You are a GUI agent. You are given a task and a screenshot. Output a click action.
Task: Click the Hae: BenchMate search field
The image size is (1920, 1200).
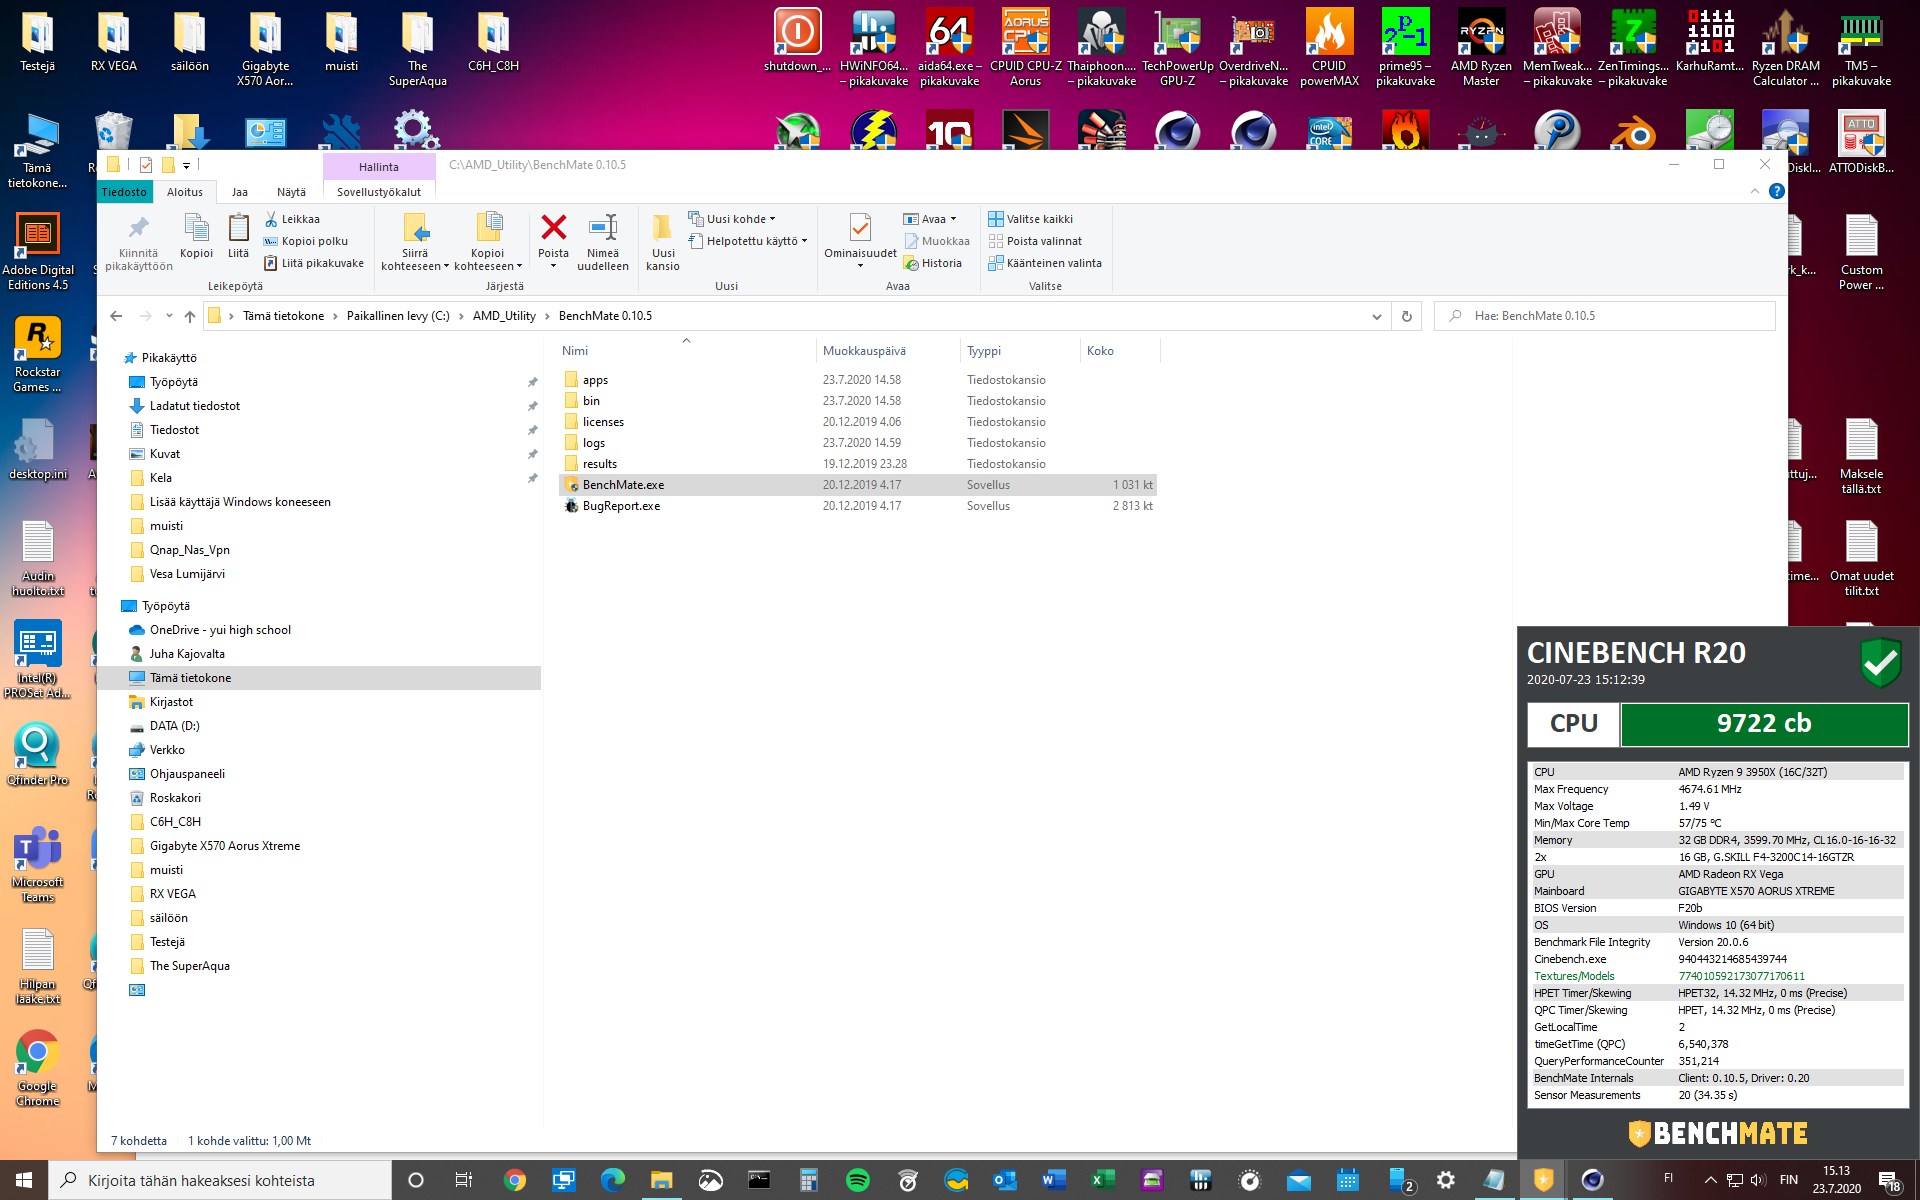(x=1605, y=316)
